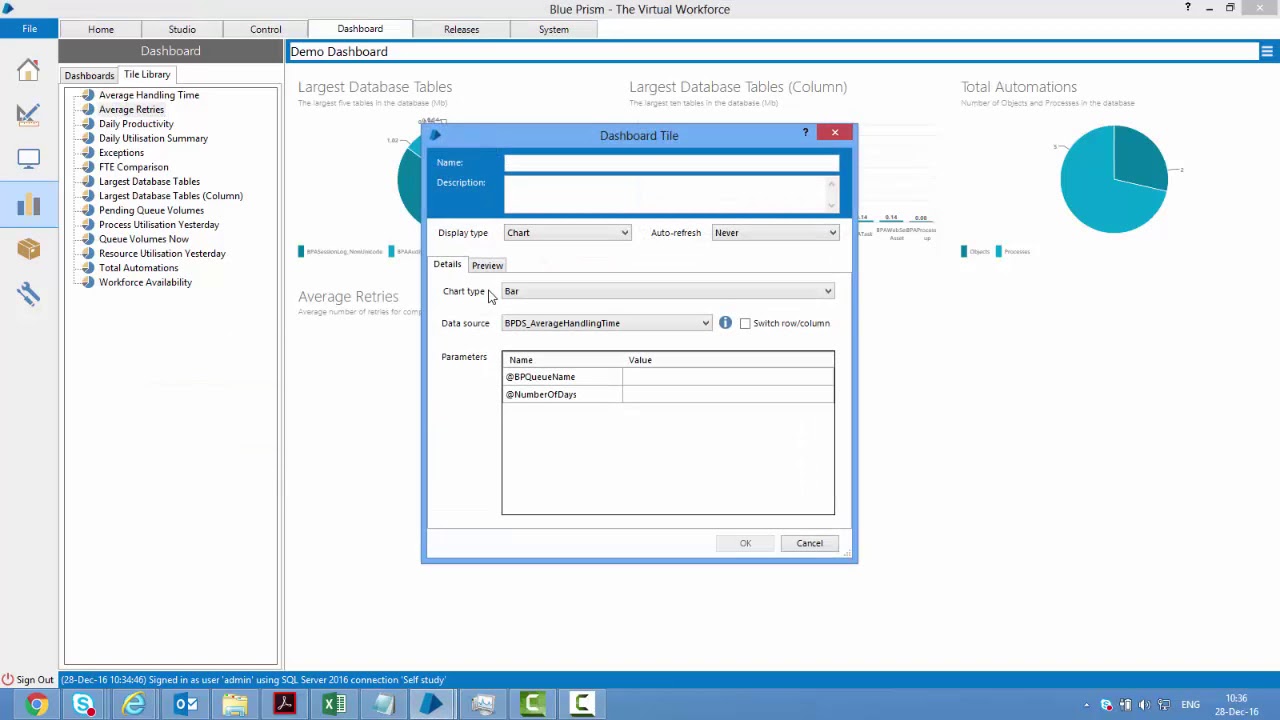1280x720 pixels.
Task: Select Pending Queue Volumes tile
Action: tap(151, 210)
